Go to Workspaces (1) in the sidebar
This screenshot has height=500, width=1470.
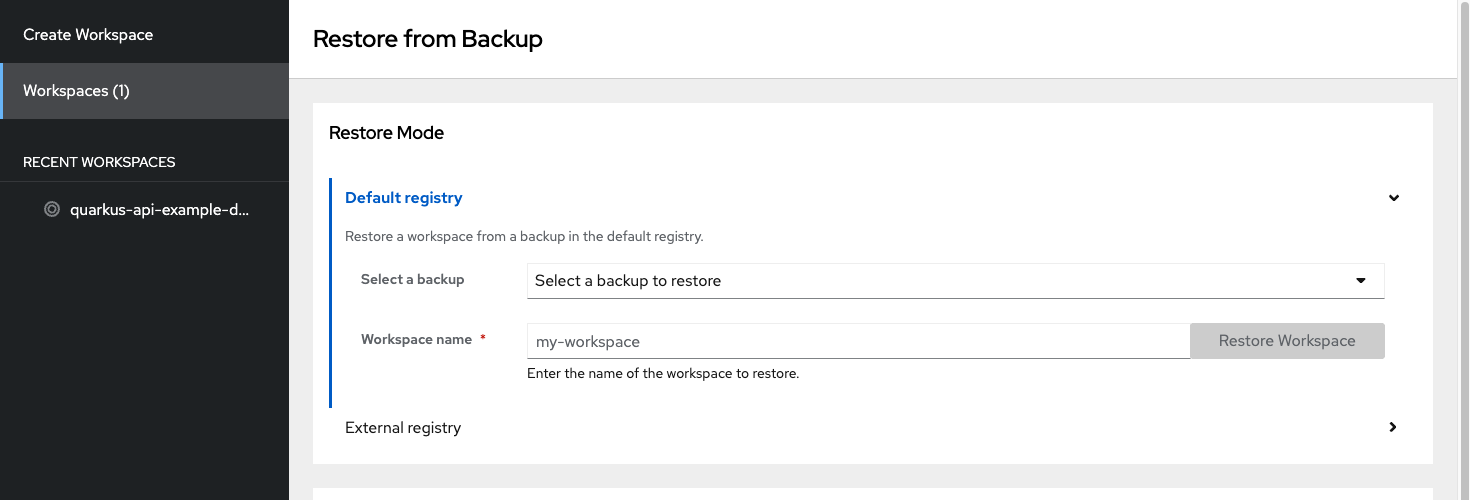click(x=77, y=91)
